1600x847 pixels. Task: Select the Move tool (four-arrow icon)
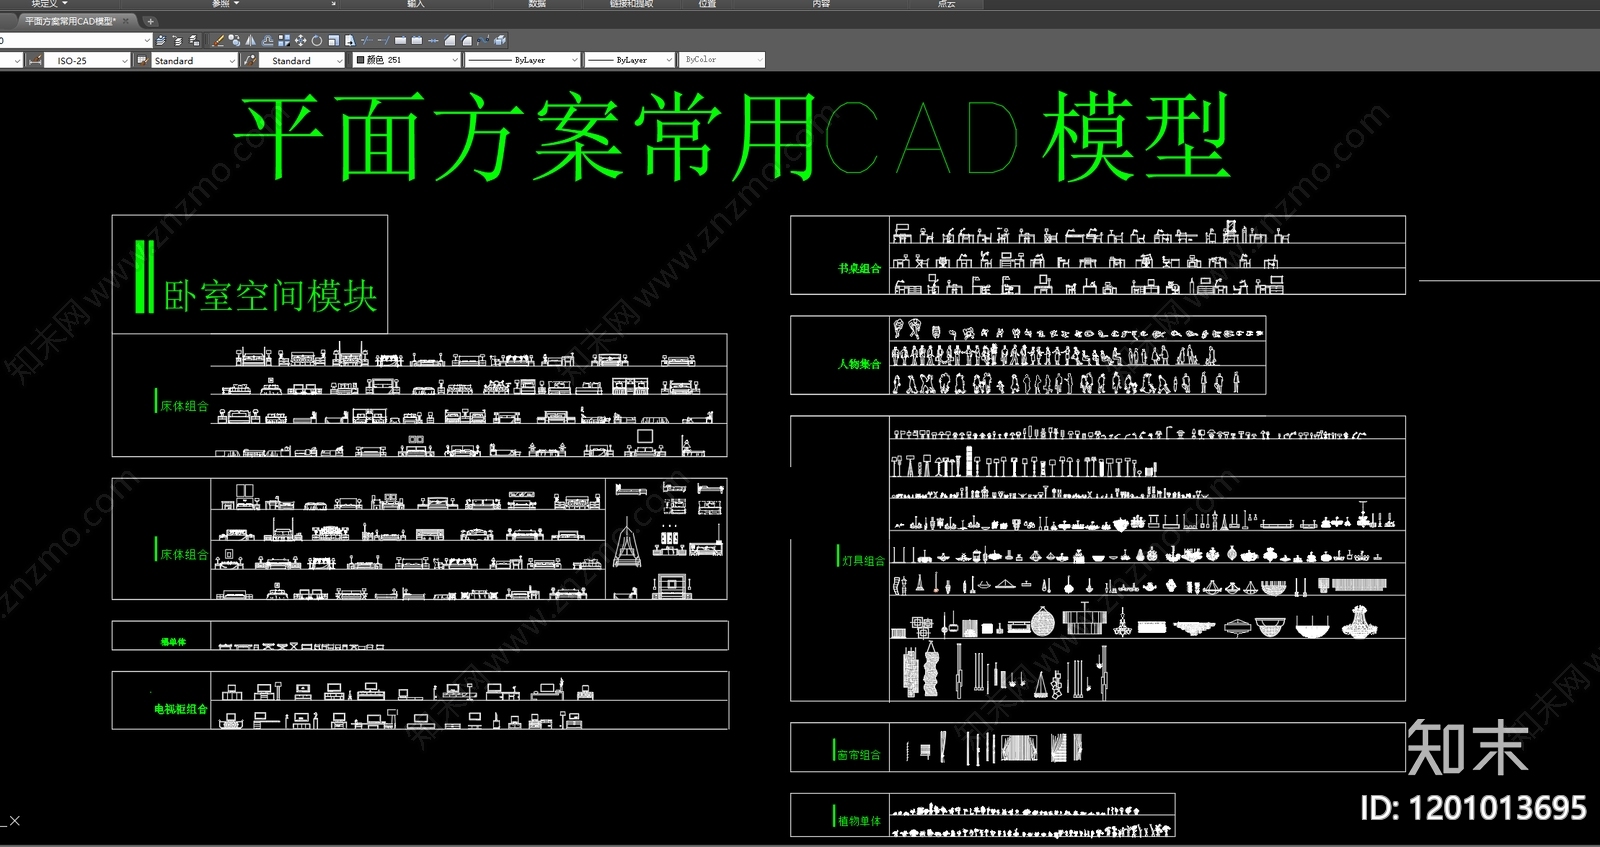point(300,41)
